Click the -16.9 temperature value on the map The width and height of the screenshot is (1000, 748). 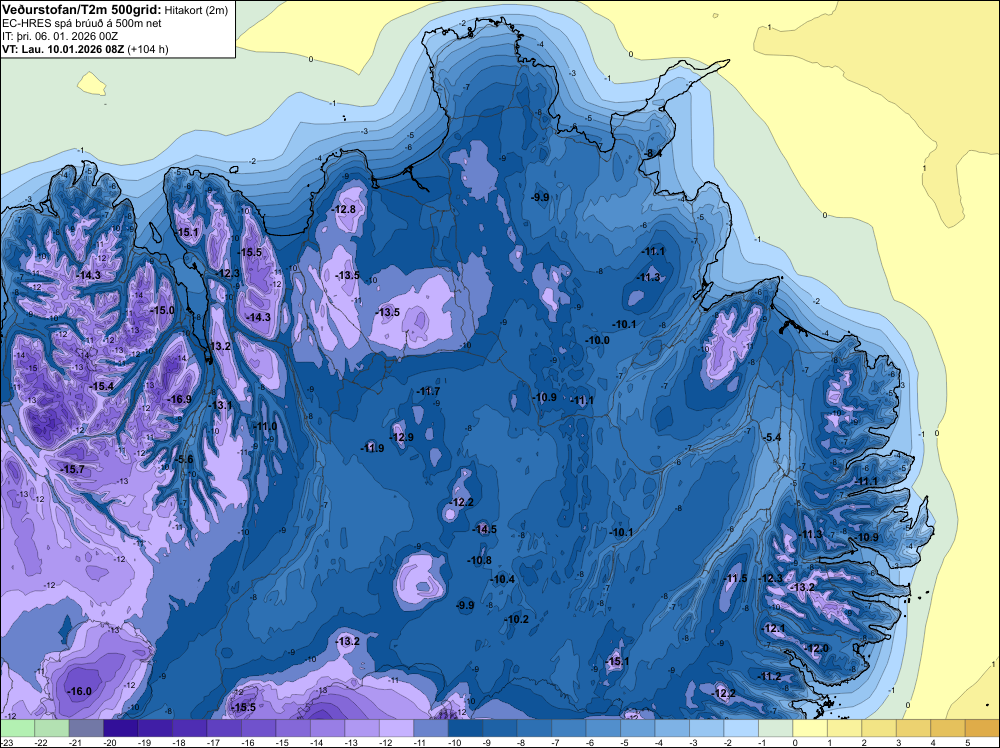(x=179, y=399)
